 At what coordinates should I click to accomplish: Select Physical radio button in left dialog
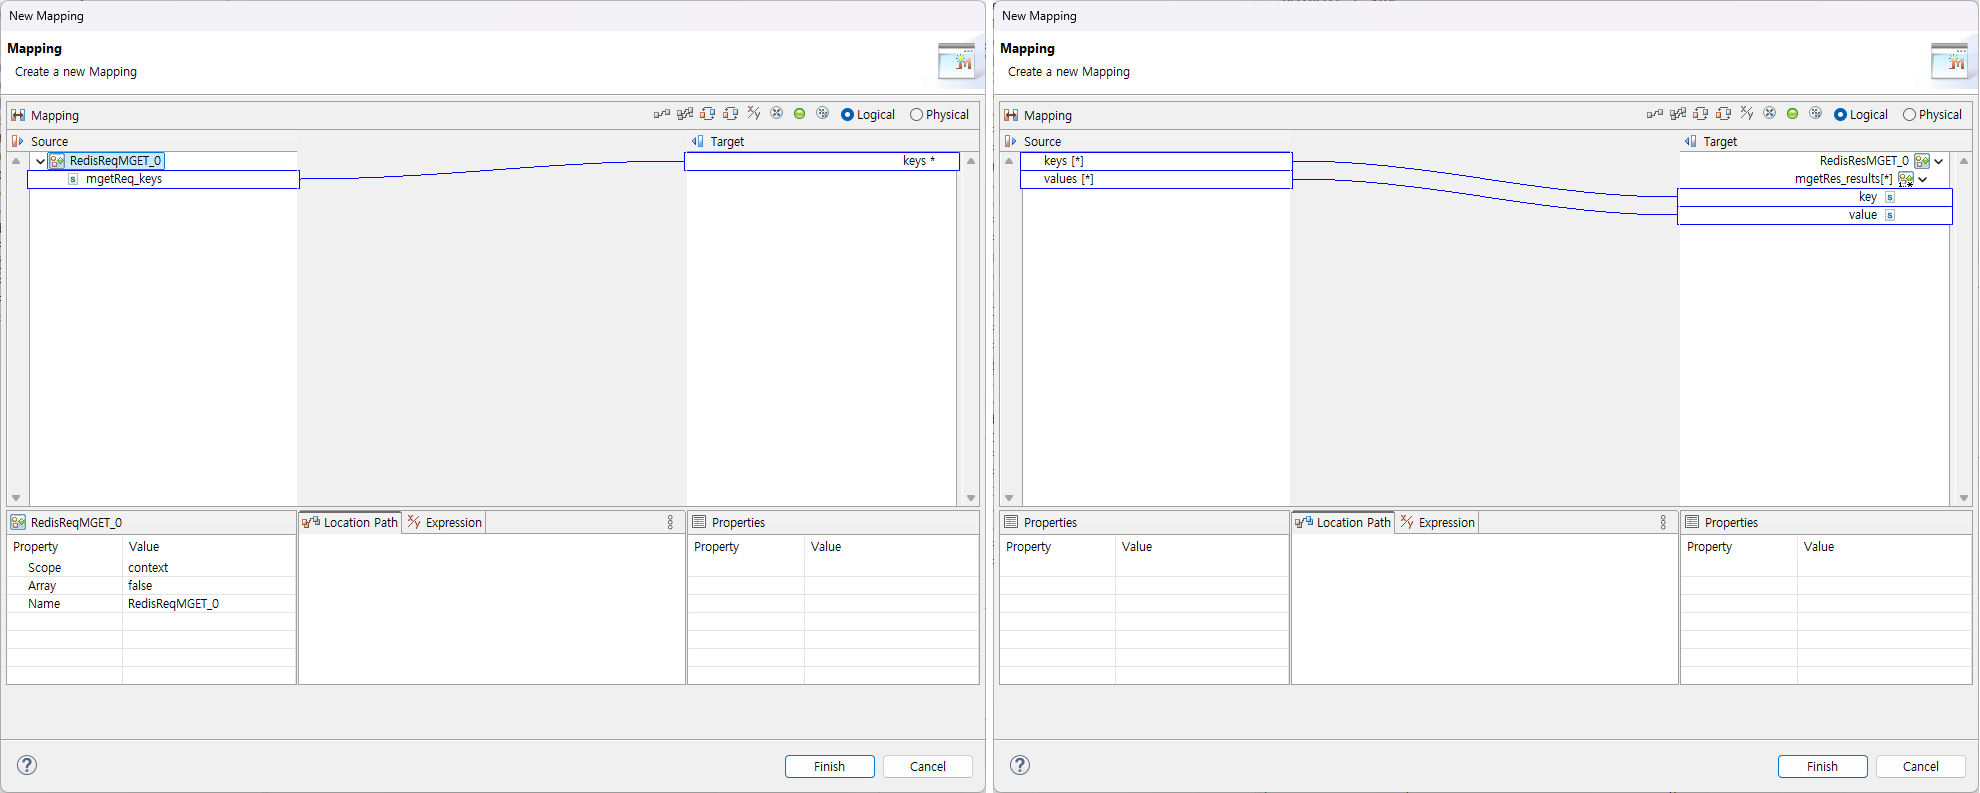916,115
